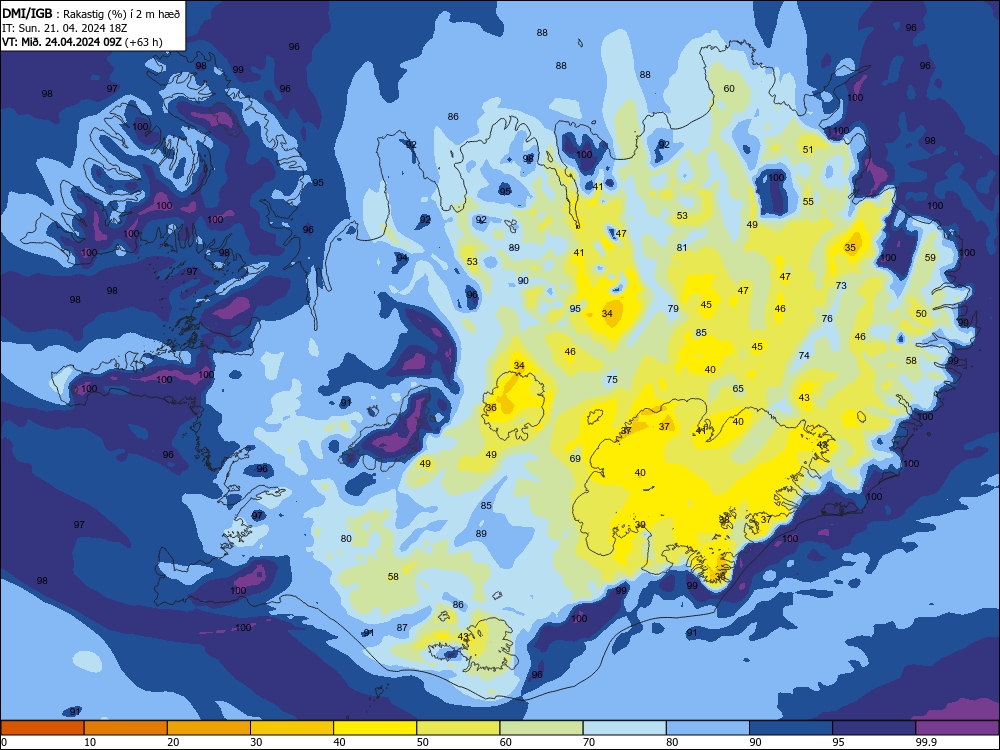
Task: Click the 'VT: Mið. 24.04.2024 09Z' valid time line
Action: pos(62,42)
